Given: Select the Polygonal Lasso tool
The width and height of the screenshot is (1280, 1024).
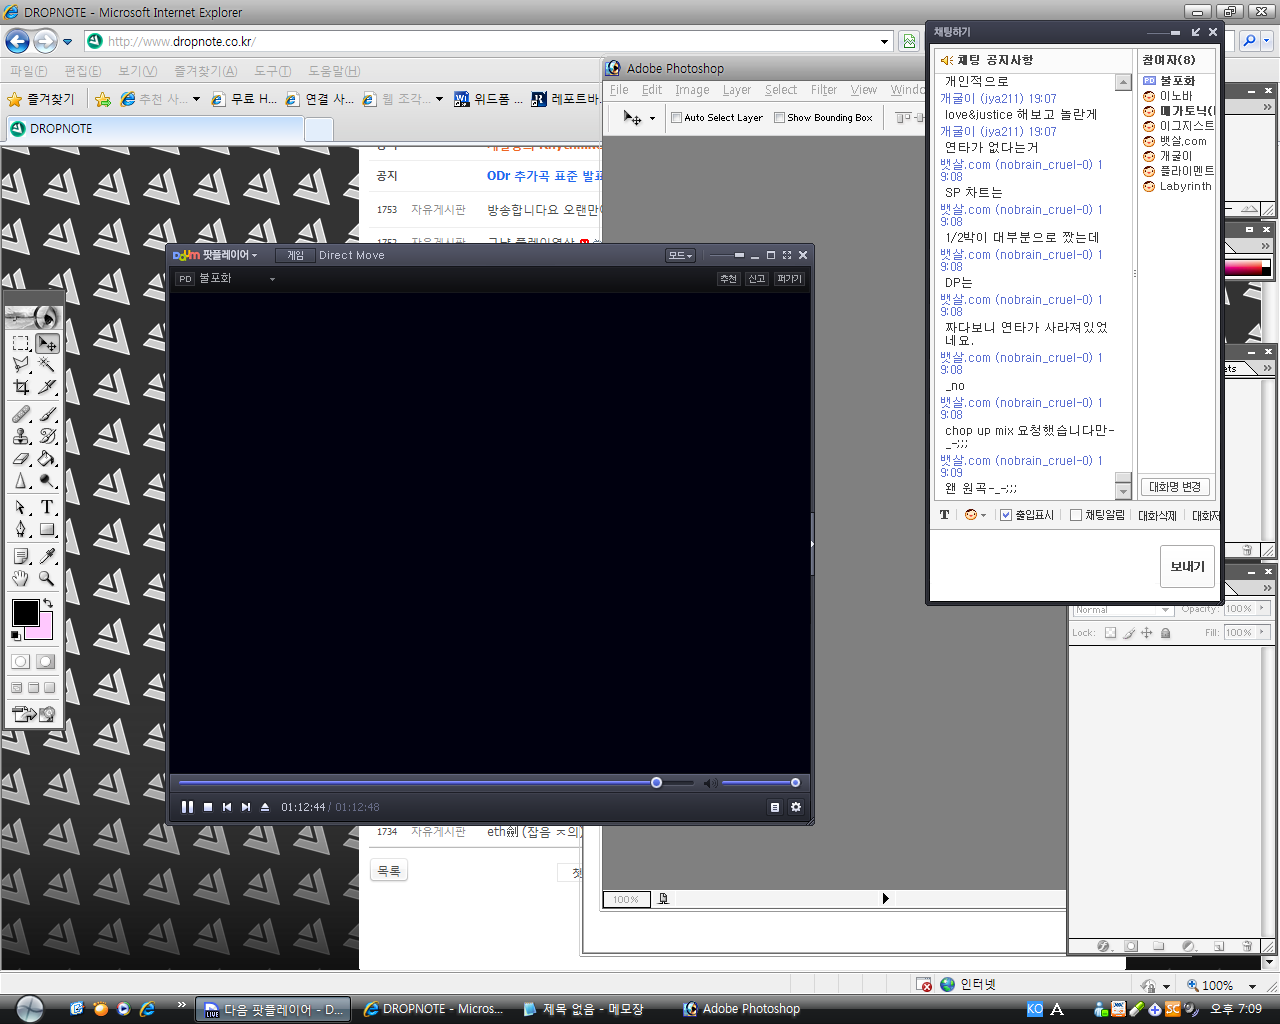Looking at the screenshot, I should pyautogui.click(x=21, y=365).
